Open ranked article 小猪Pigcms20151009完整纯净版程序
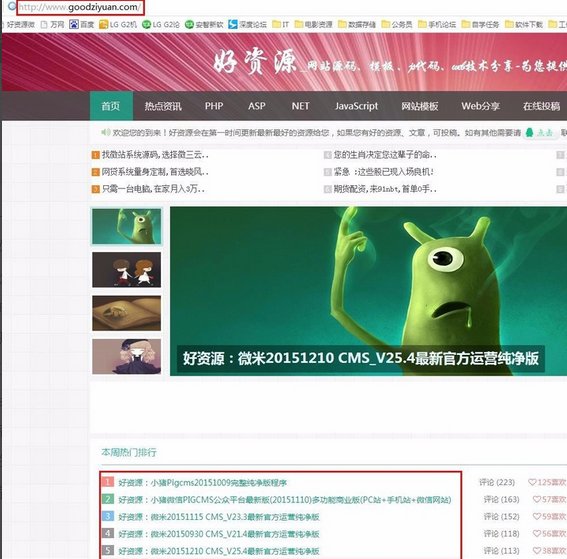 pos(202,483)
